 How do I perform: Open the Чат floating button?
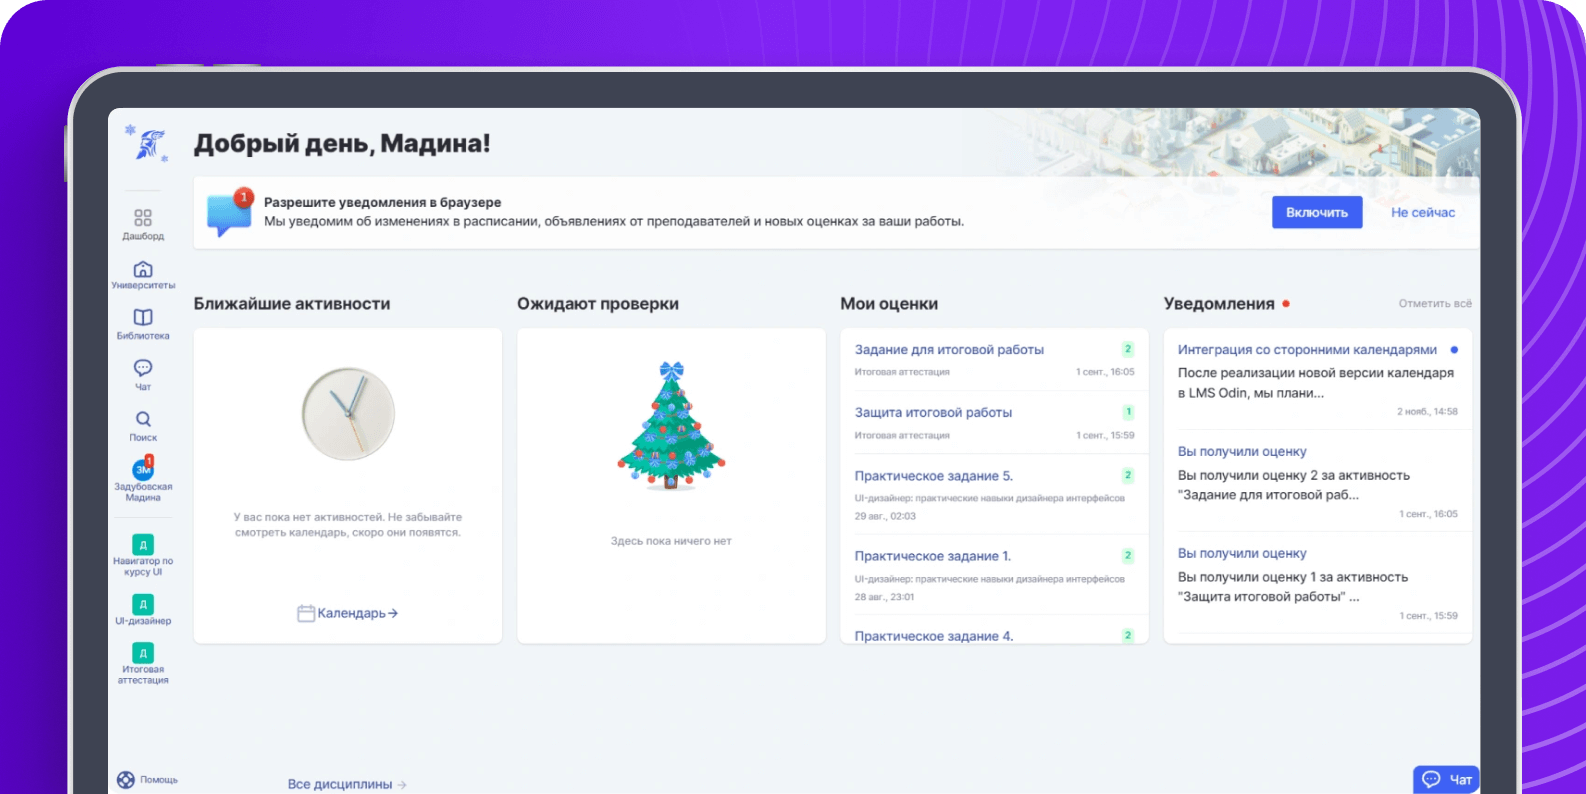[1446, 779]
